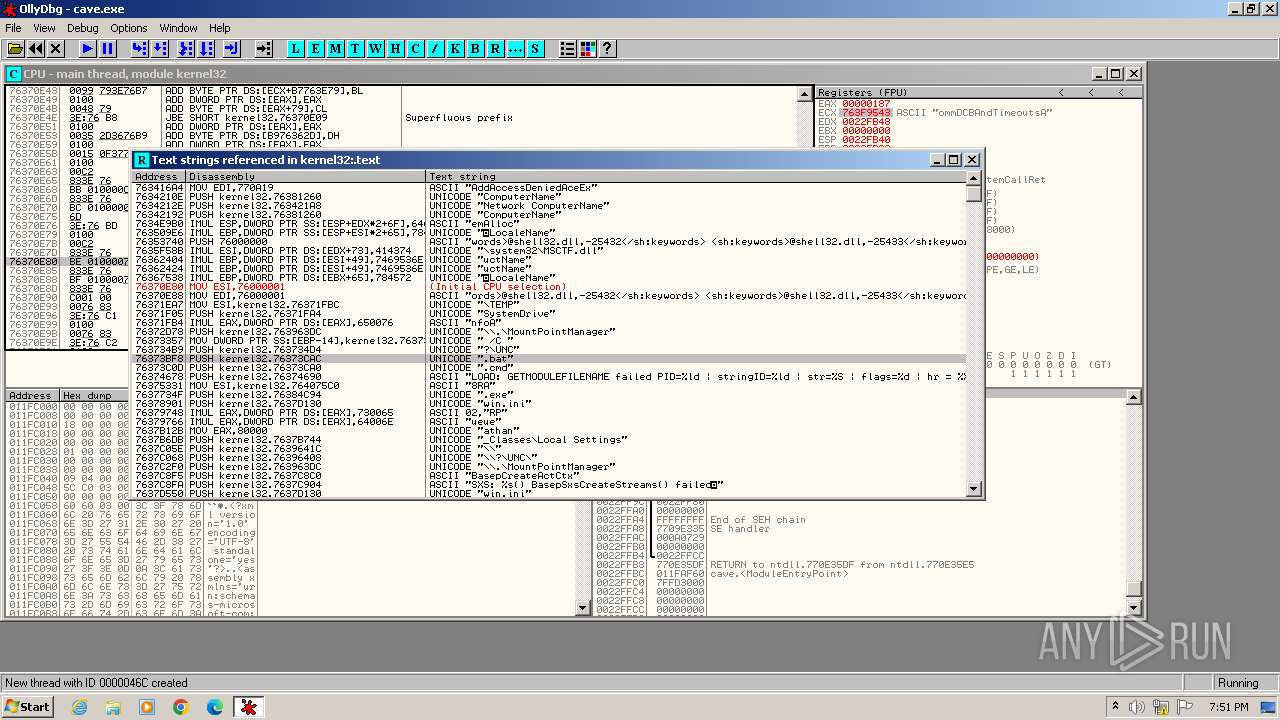
Task: Show the Call stack window (K)
Action: [x=456, y=48]
